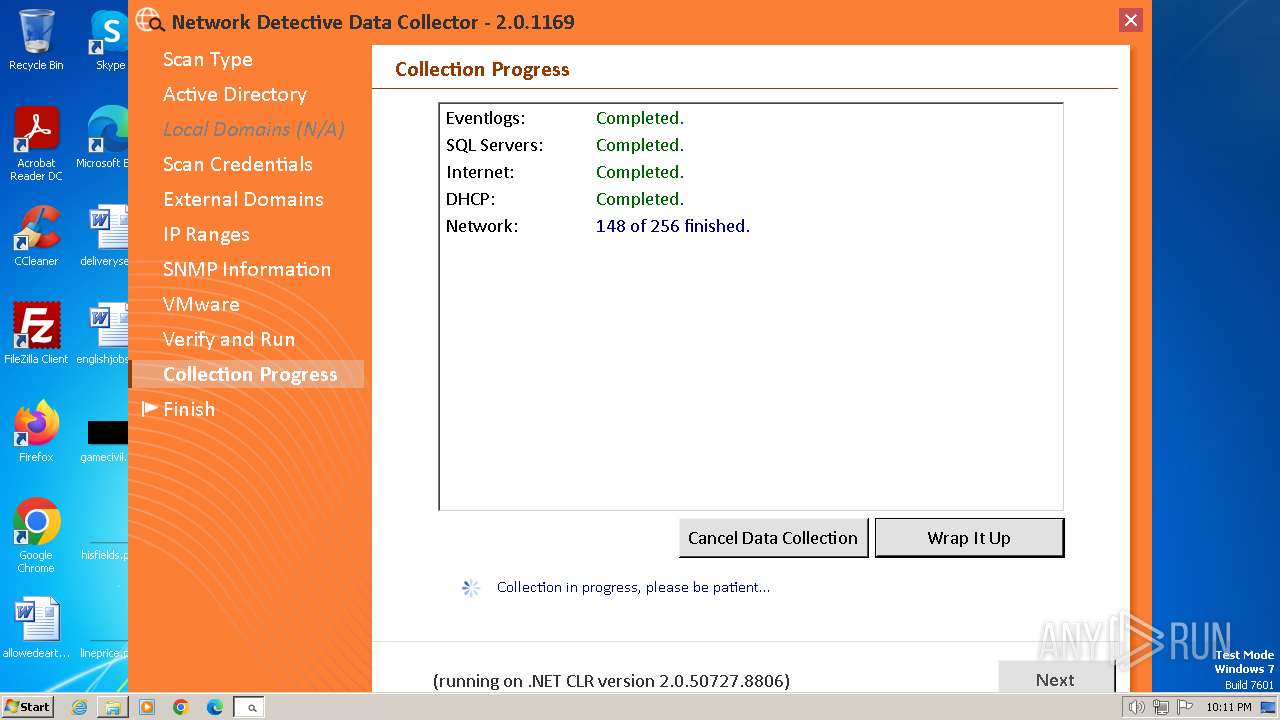This screenshot has height=720, width=1280.
Task: Click the taskbar clock showing 10:11 PM
Action: pyautogui.click(x=1228, y=707)
